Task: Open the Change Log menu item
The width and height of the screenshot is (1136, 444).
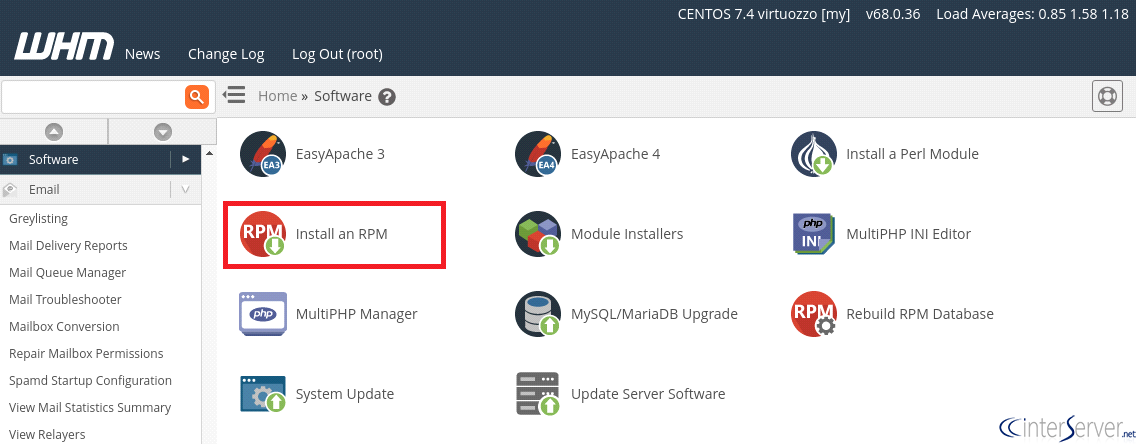Action: [226, 54]
